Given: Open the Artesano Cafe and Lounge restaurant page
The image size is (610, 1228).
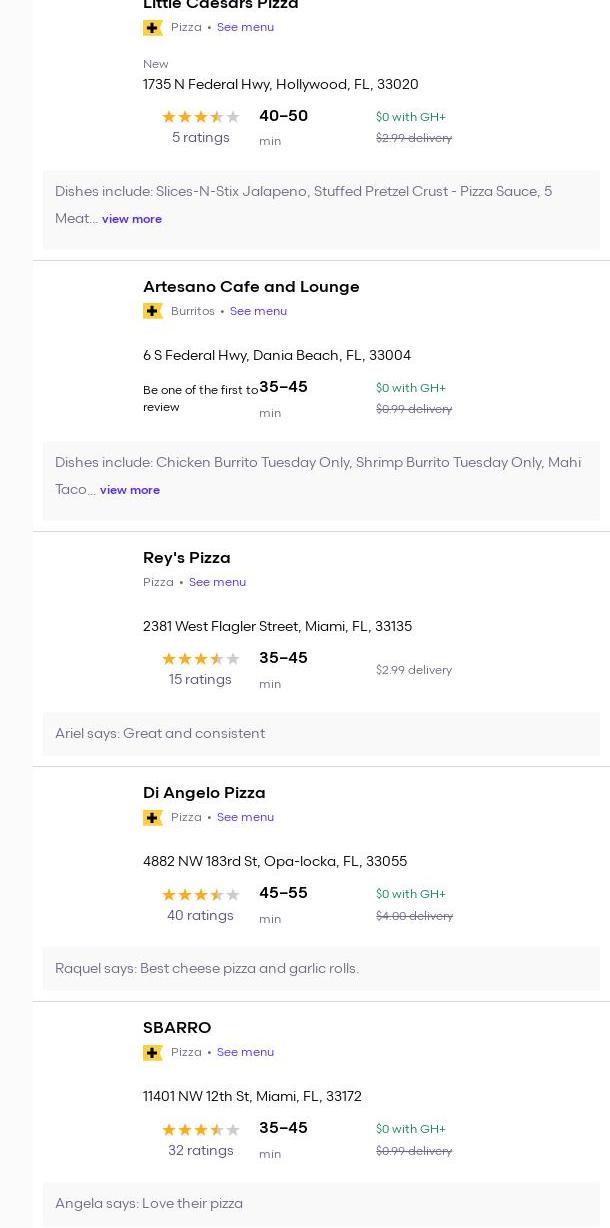Looking at the screenshot, I should click(251, 287).
